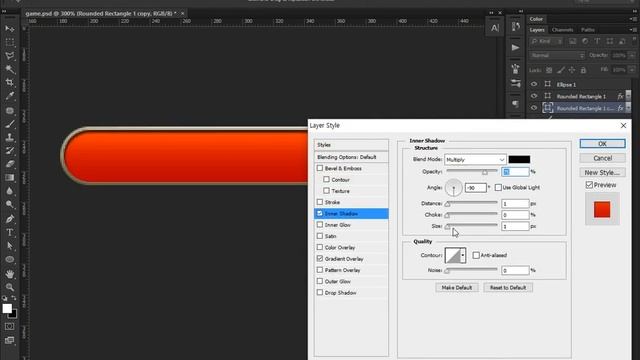
Task: Click the Cancel button
Action: point(602,158)
